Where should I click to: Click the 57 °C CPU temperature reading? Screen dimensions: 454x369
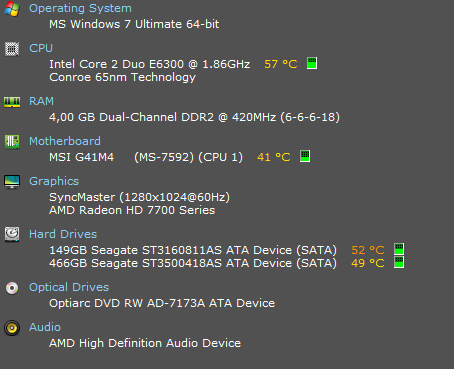tap(281, 64)
